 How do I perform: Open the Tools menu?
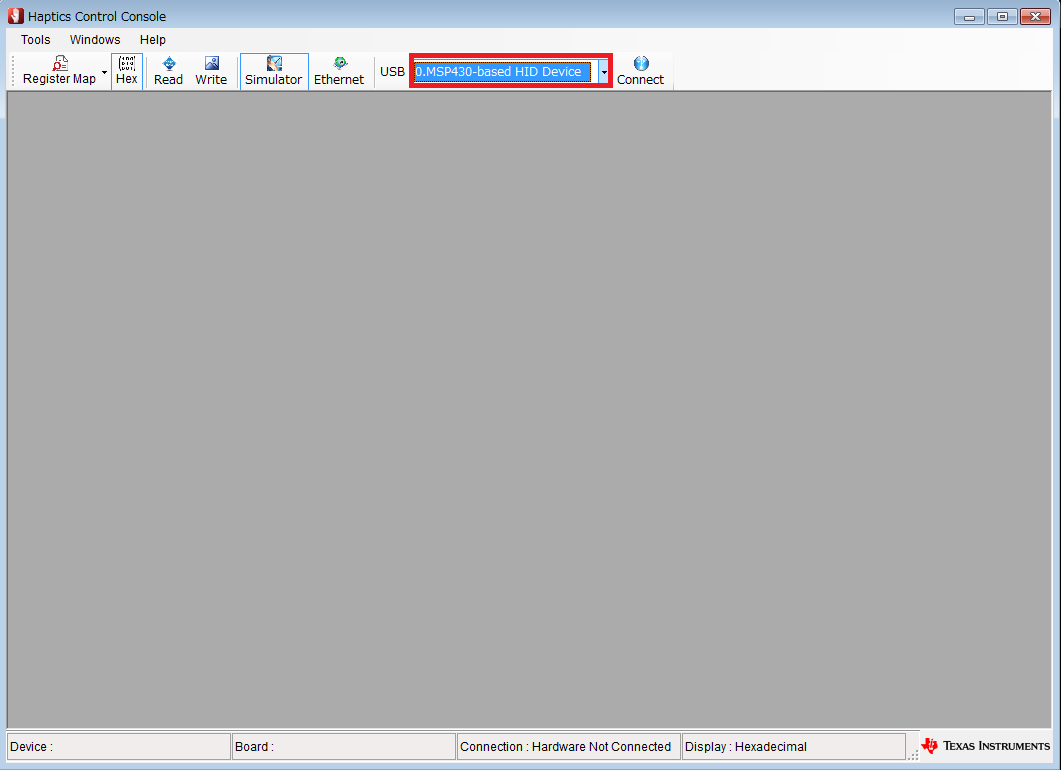(35, 39)
